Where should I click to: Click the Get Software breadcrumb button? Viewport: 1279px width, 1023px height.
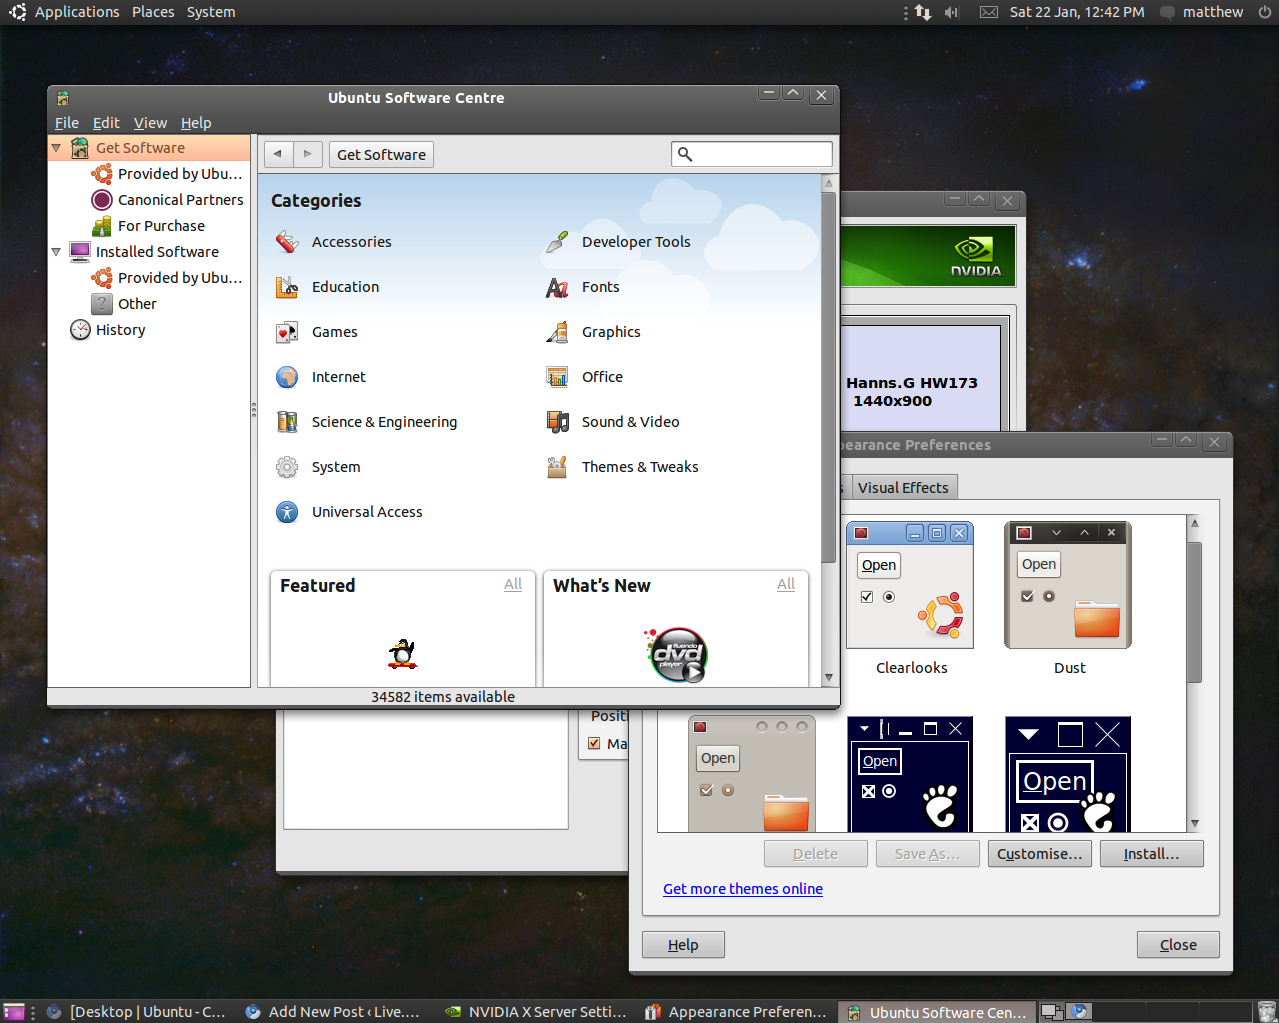[381, 154]
